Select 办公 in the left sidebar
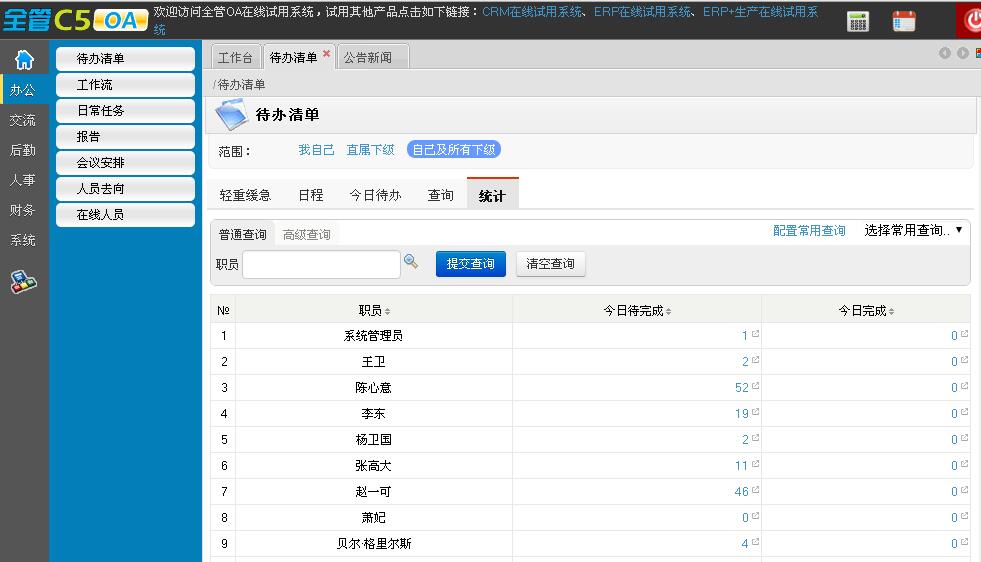 pyautogui.click(x=23, y=90)
